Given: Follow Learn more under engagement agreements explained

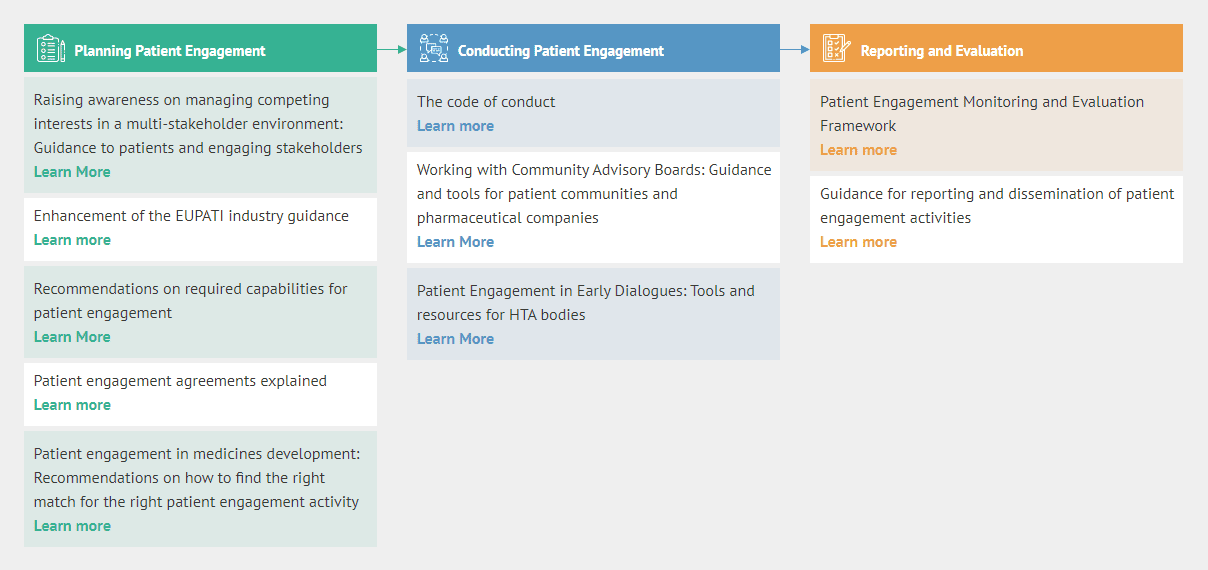Looking at the screenshot, I should (72, 405).
